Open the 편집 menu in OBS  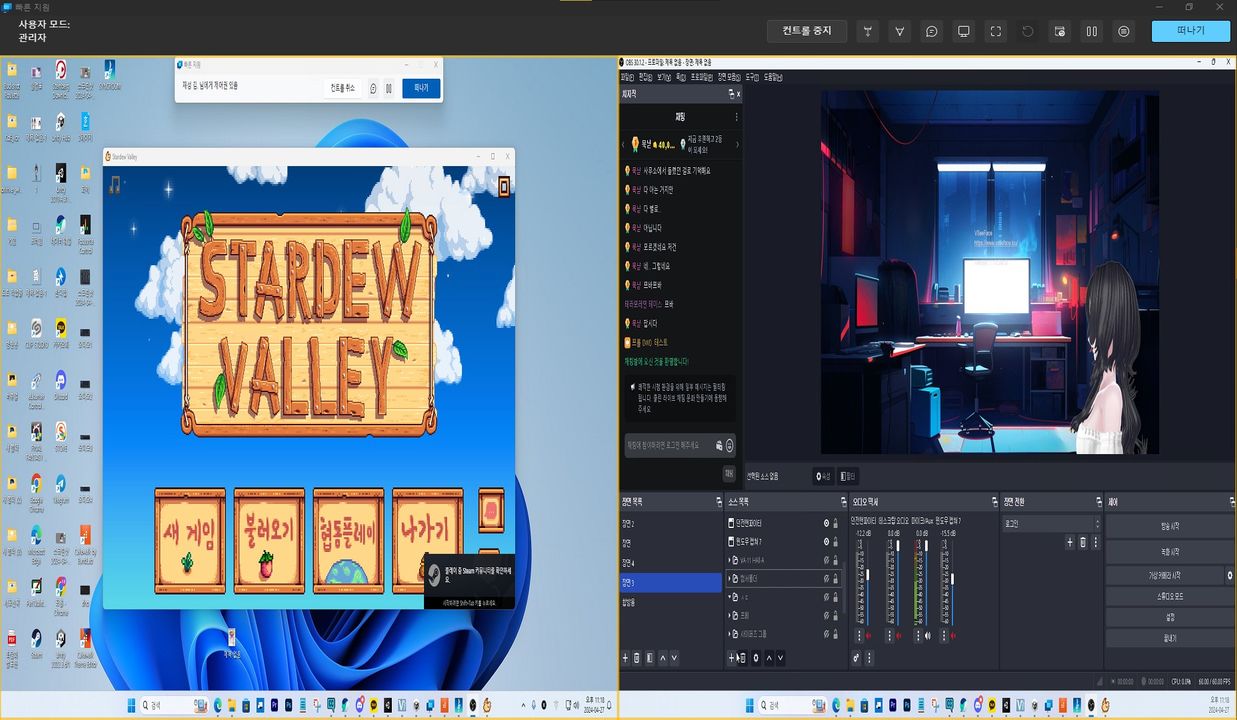pos(645,76)
